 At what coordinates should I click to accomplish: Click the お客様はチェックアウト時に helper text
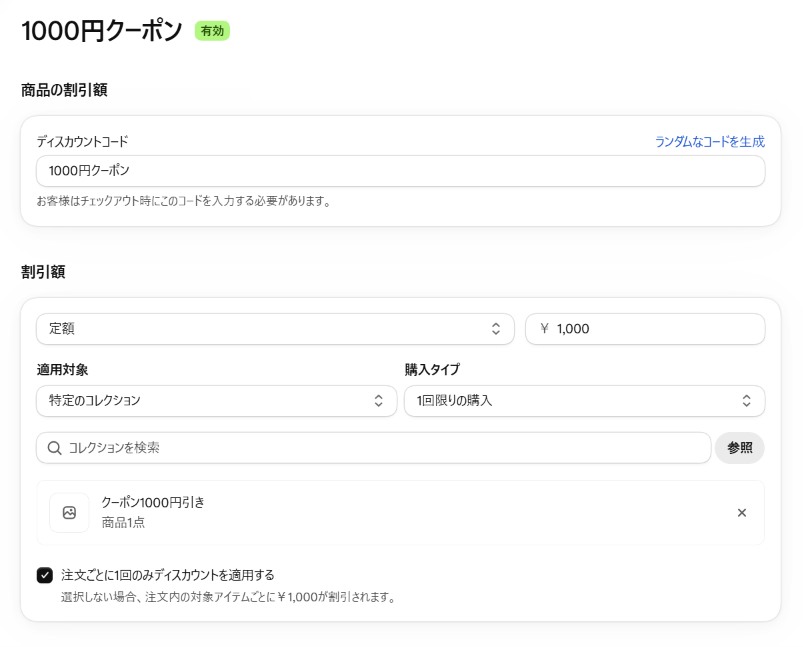[x=183, y=201]
